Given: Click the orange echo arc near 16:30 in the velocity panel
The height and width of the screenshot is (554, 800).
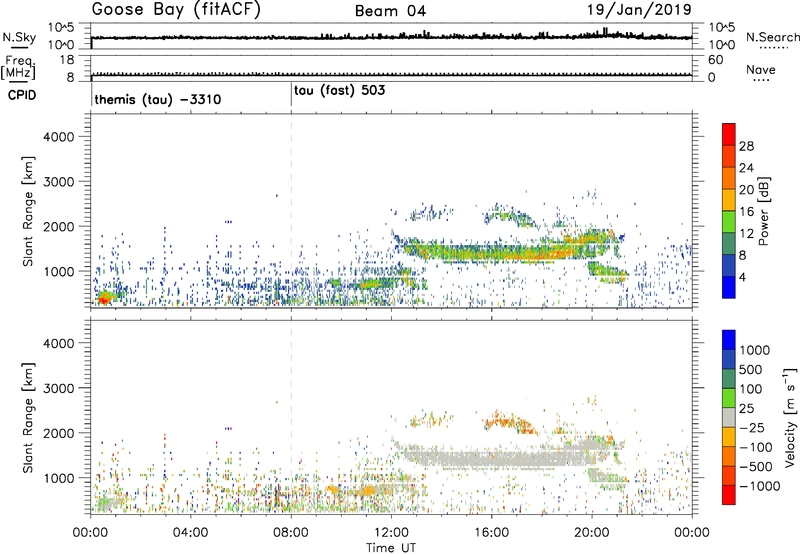Looking at the screenshot, I should point(508,422).
